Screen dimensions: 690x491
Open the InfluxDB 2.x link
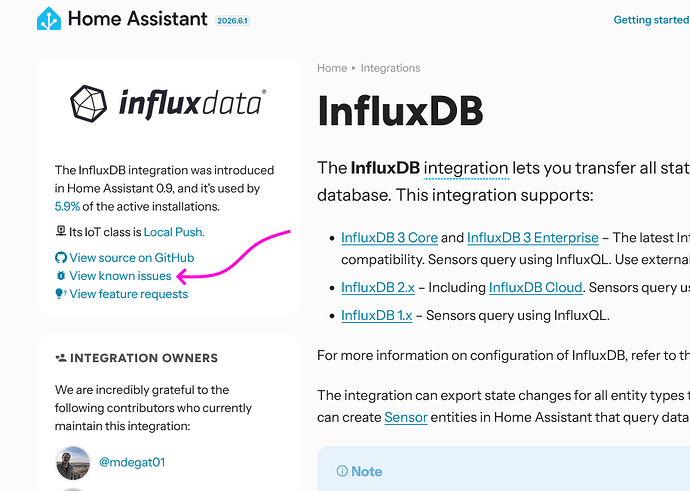pyautogui.click(x=378, y=288)
